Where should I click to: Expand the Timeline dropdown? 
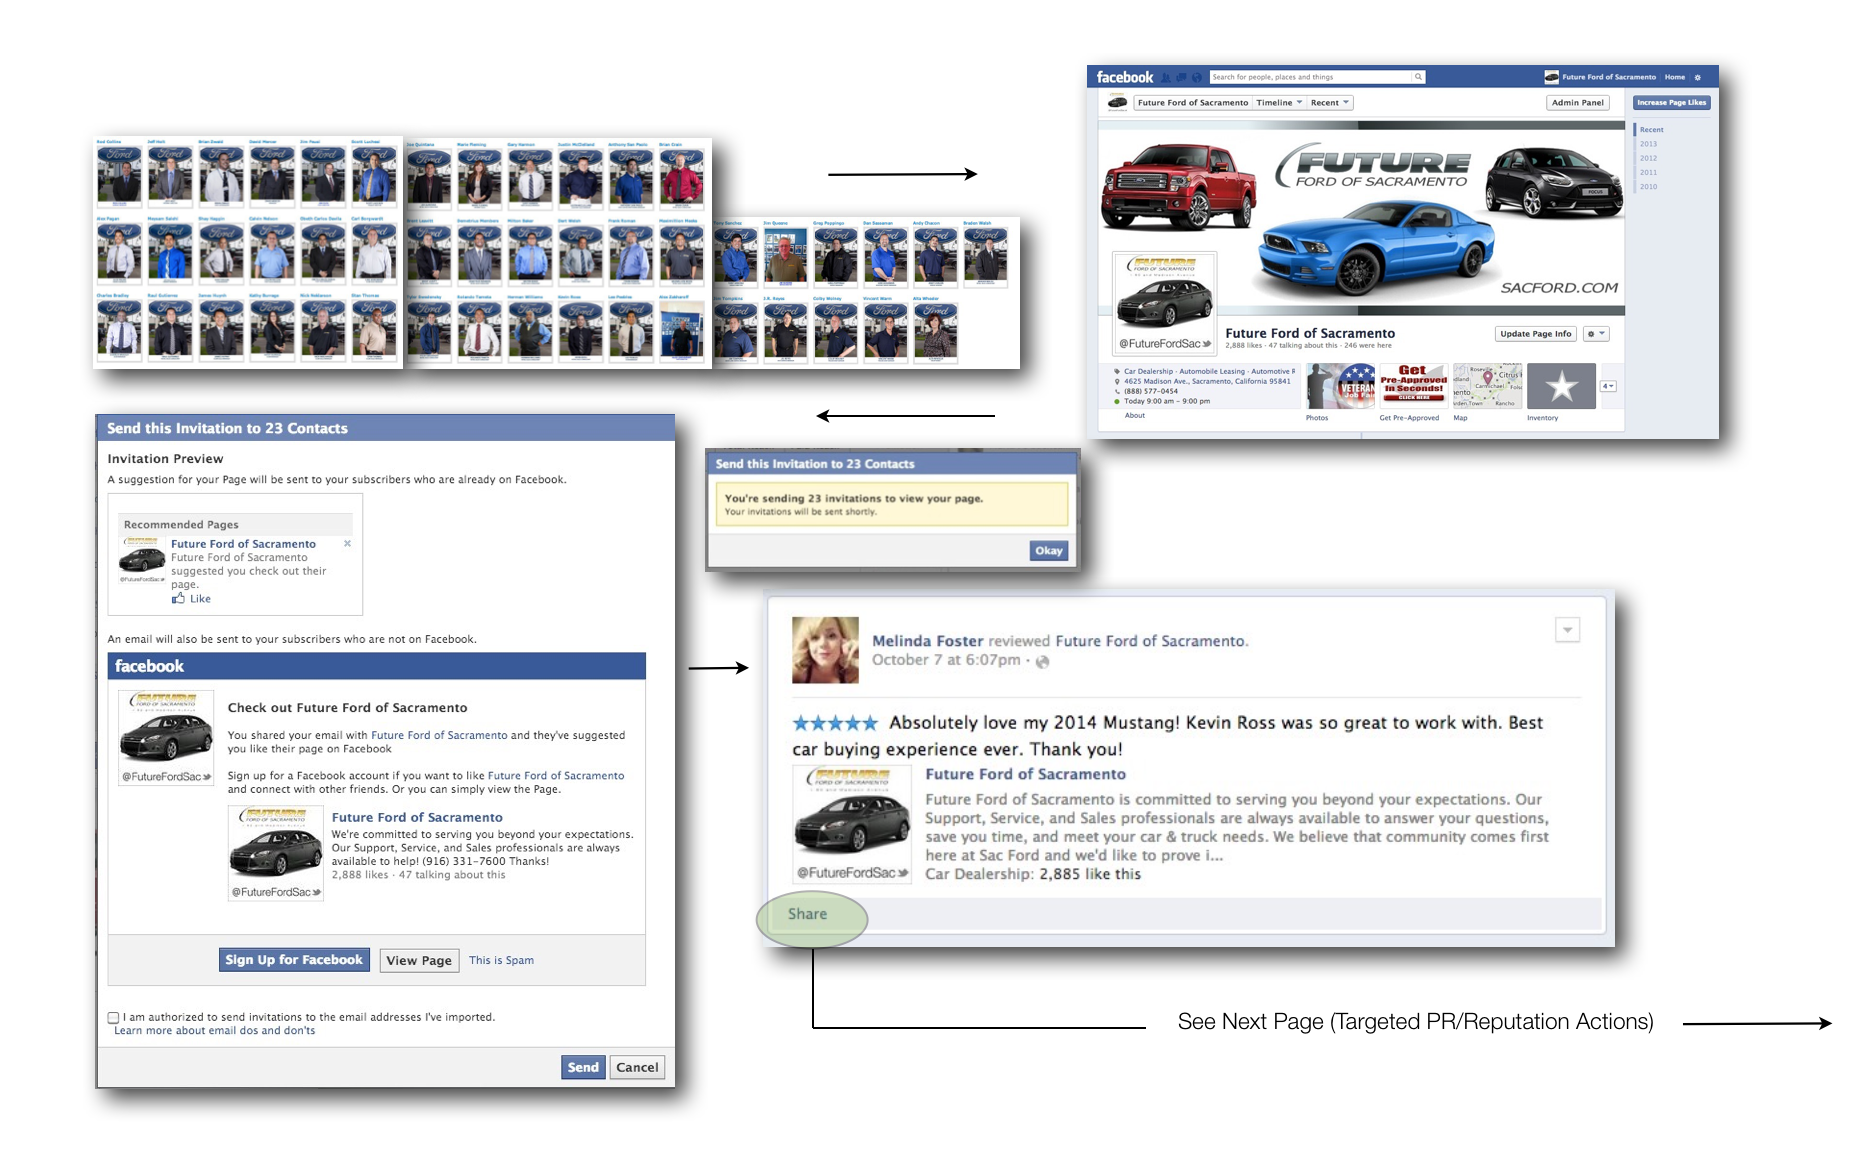point(1280,103)
